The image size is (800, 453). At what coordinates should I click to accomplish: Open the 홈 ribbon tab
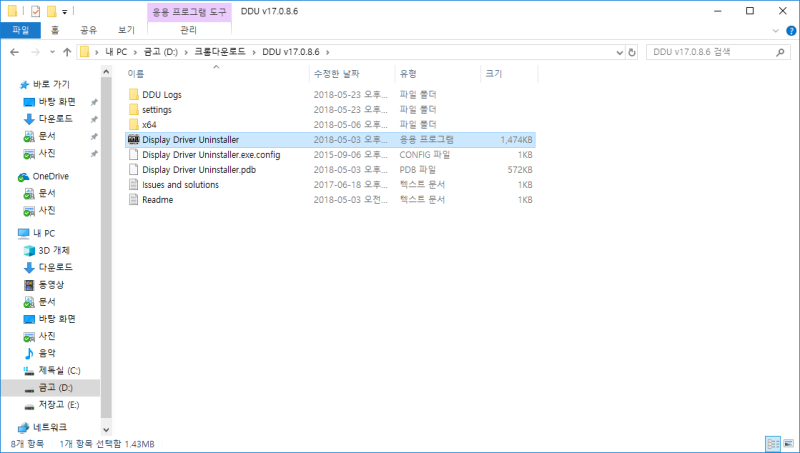click(55, 30)
